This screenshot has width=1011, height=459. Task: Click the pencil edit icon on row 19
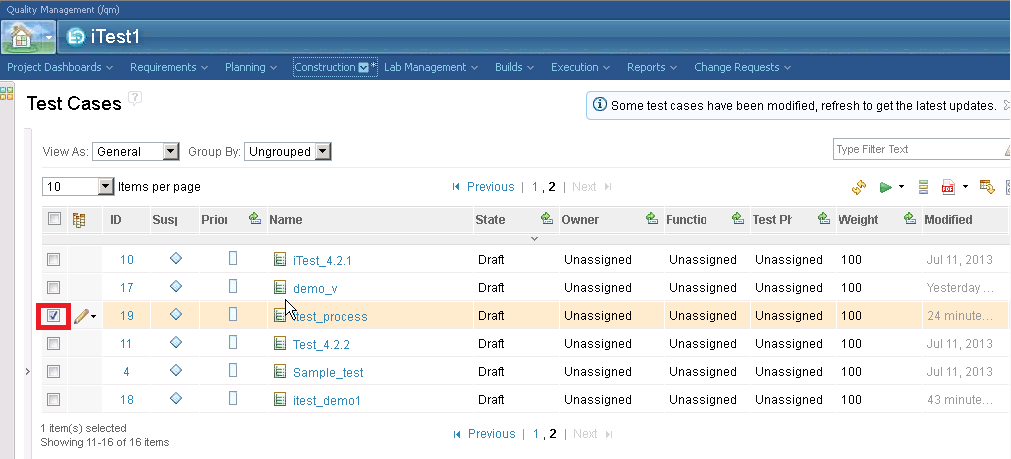click(x=81, y=316)
